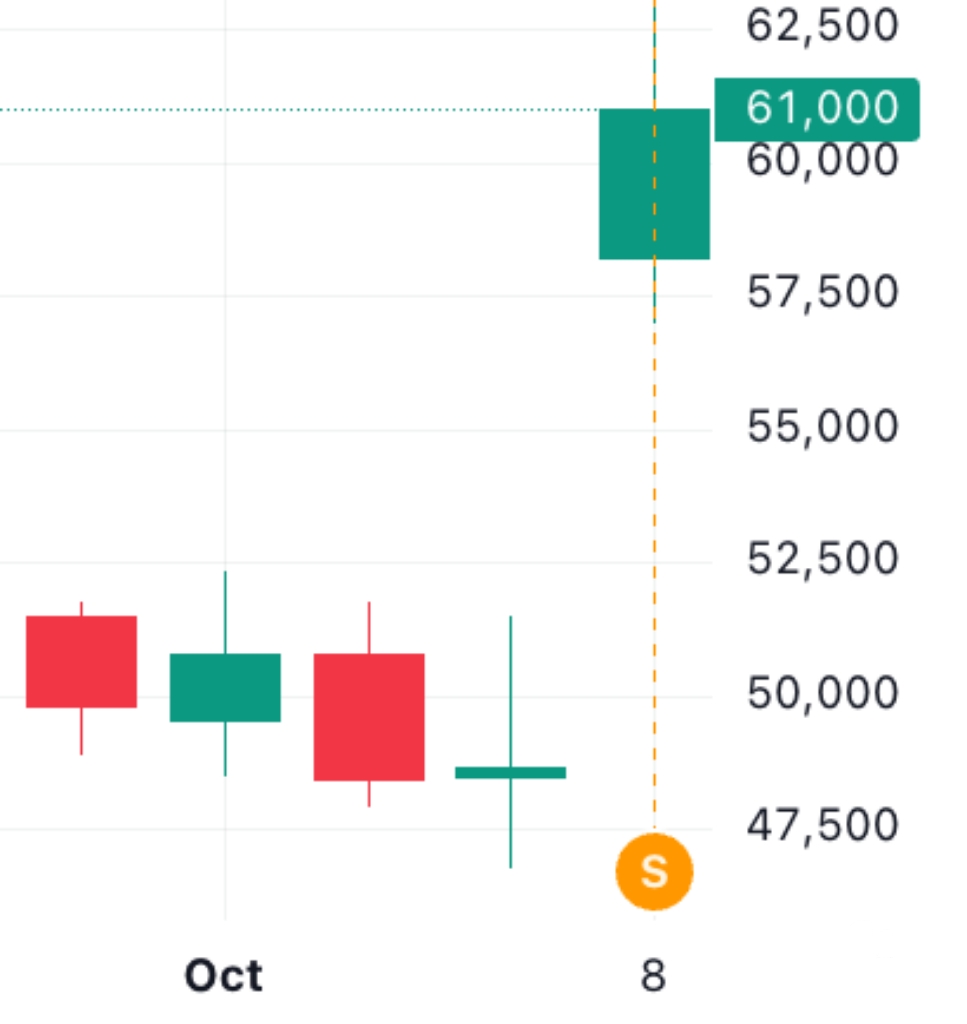967x1024 pixels.
Task: Click the dotted green horizontal price line
Action: (300, 109)
